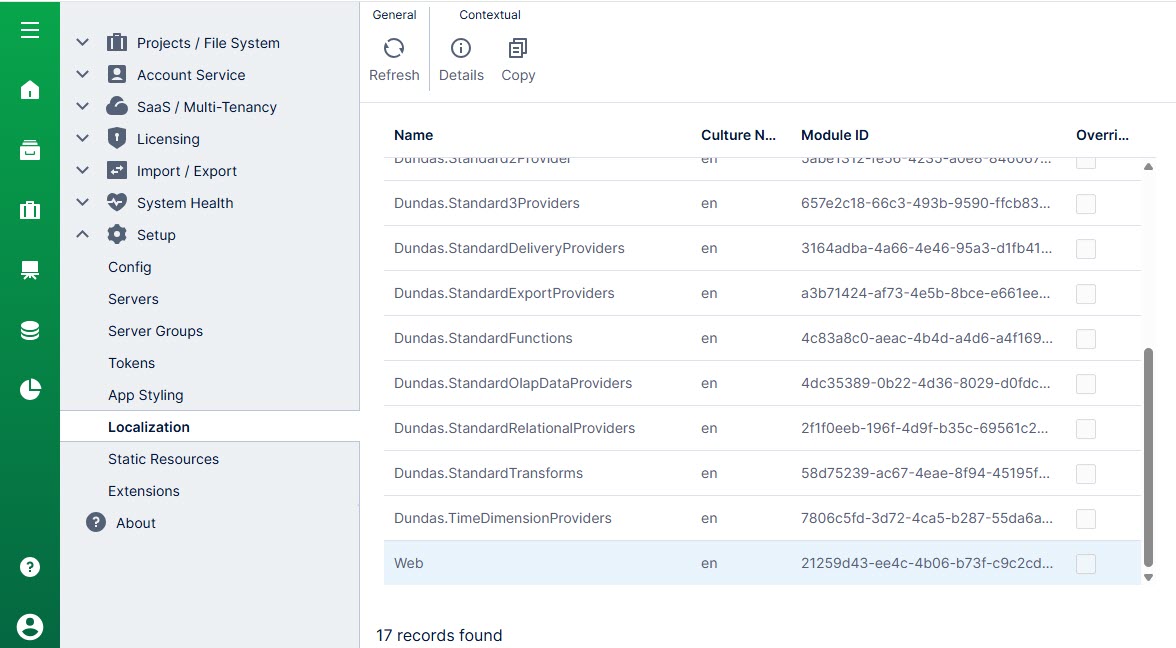Open the user profile icon

[30, 627]
